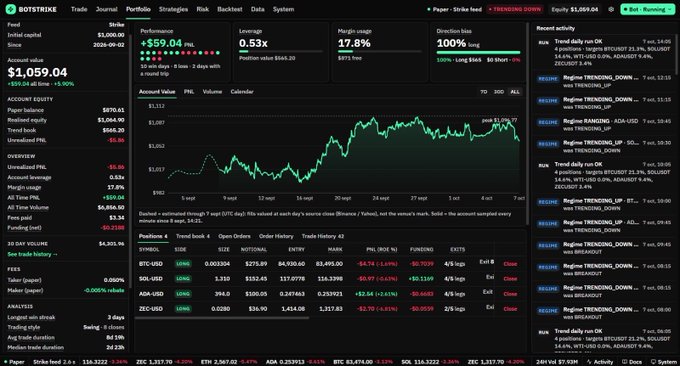Viewport: 680px width, 366px height.
Task: Click the LONG badge for BTC-USD
Action: tap(183, 264)
